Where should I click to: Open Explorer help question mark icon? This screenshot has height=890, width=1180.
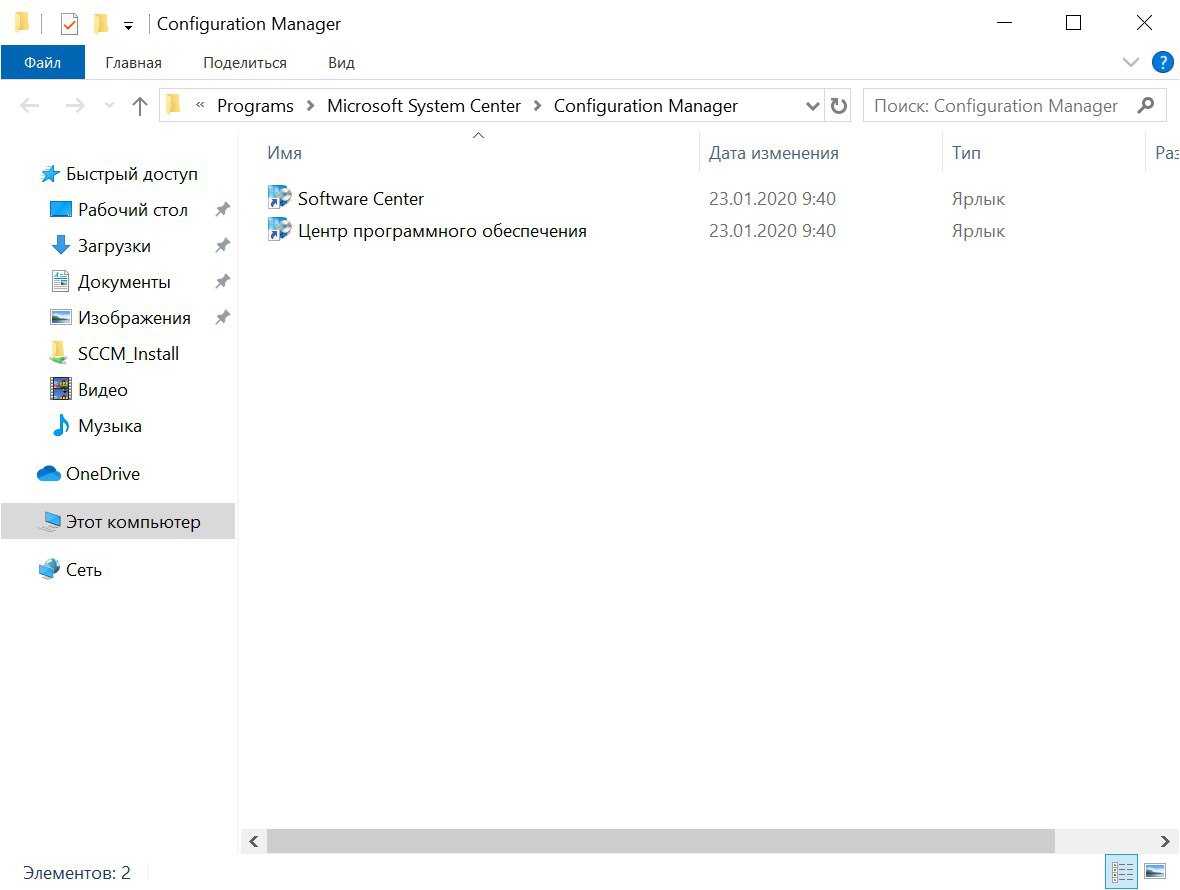pos(1162,62)
